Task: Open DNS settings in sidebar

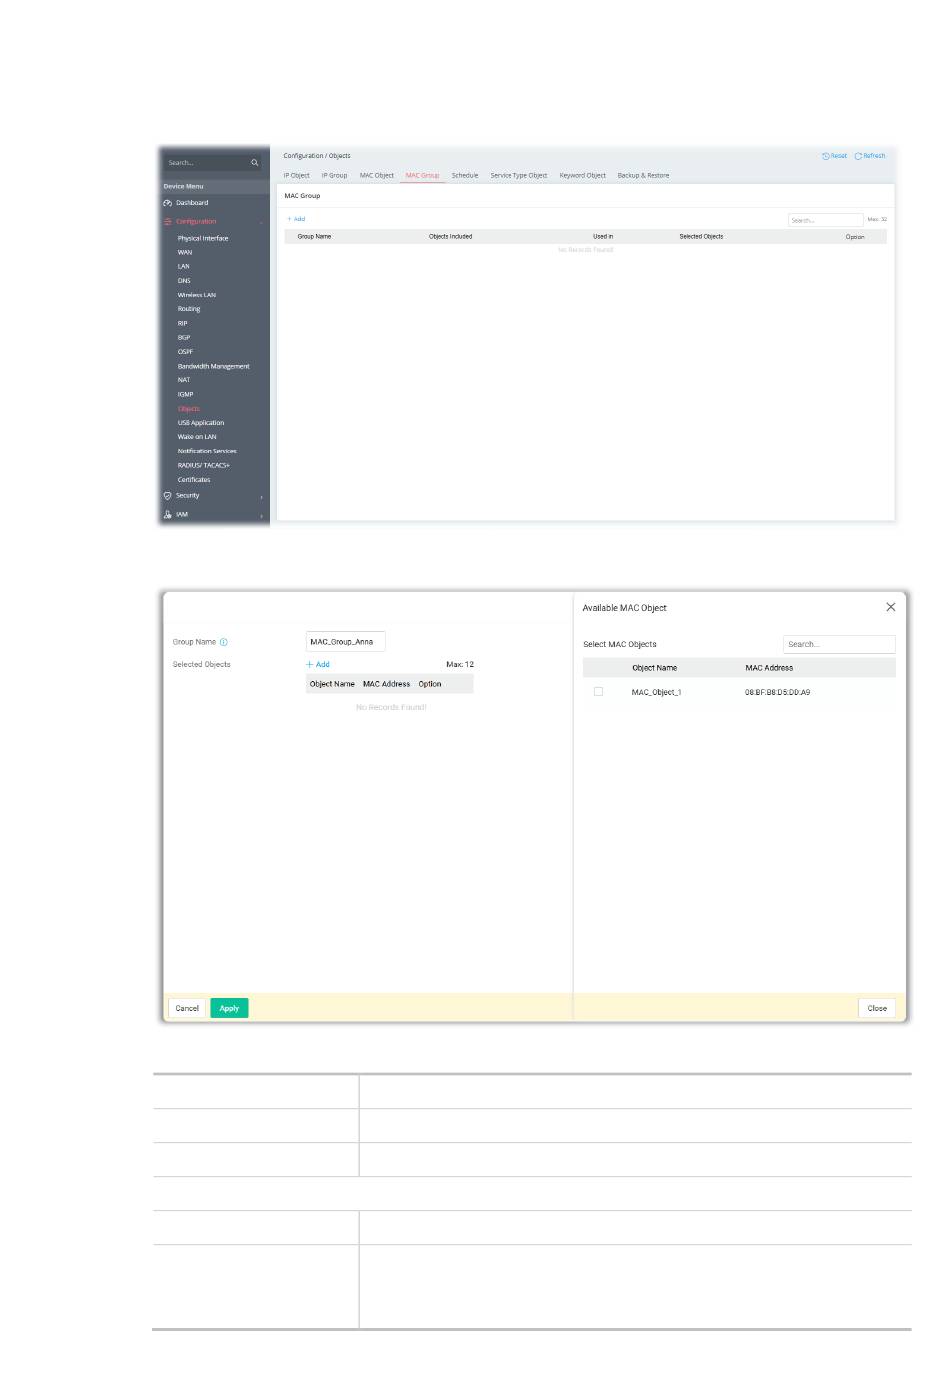Action: point(184,281)
